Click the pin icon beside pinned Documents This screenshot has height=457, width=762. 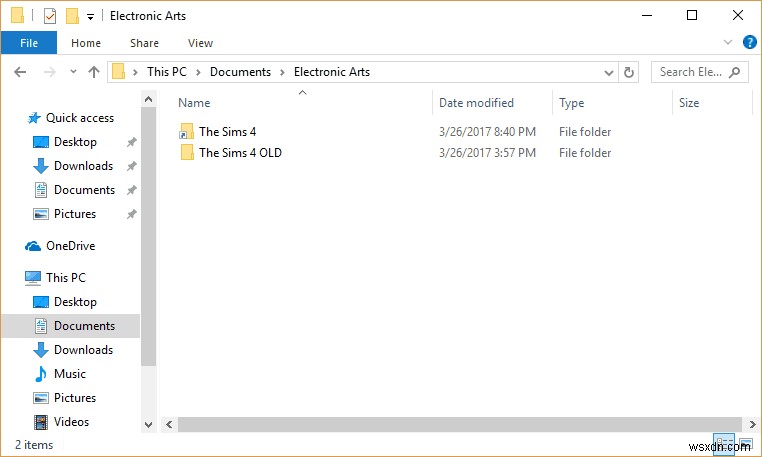tap(132, 190)
